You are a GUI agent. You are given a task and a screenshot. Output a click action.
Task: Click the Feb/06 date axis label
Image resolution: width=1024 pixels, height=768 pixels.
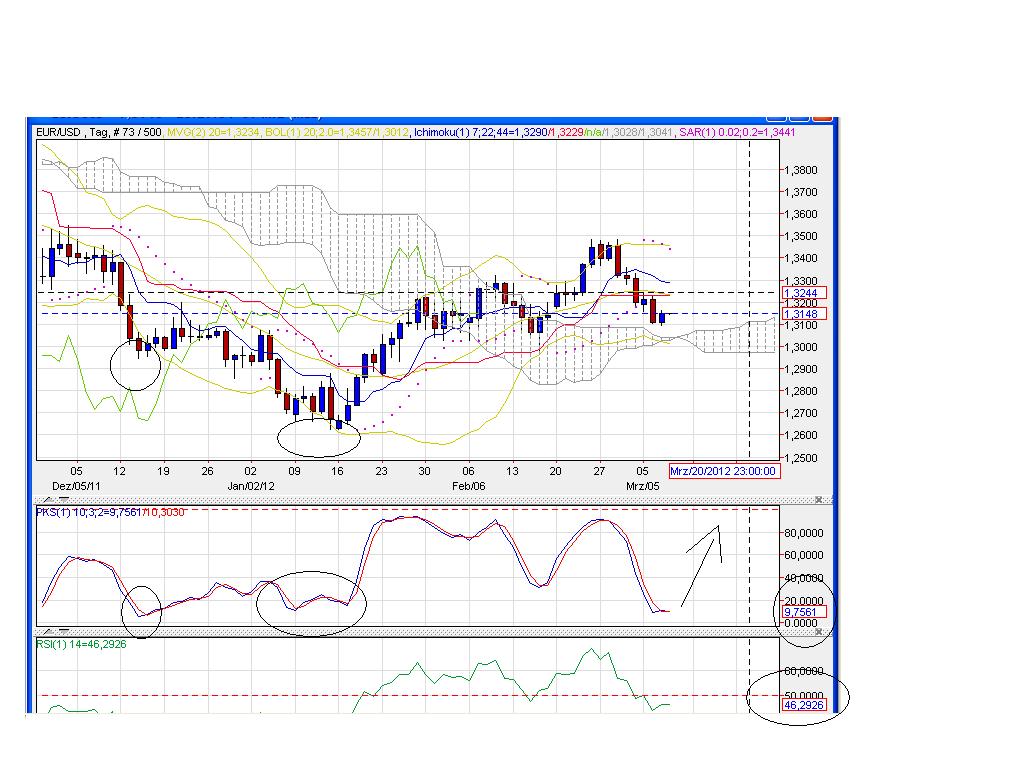click(469, 487)
